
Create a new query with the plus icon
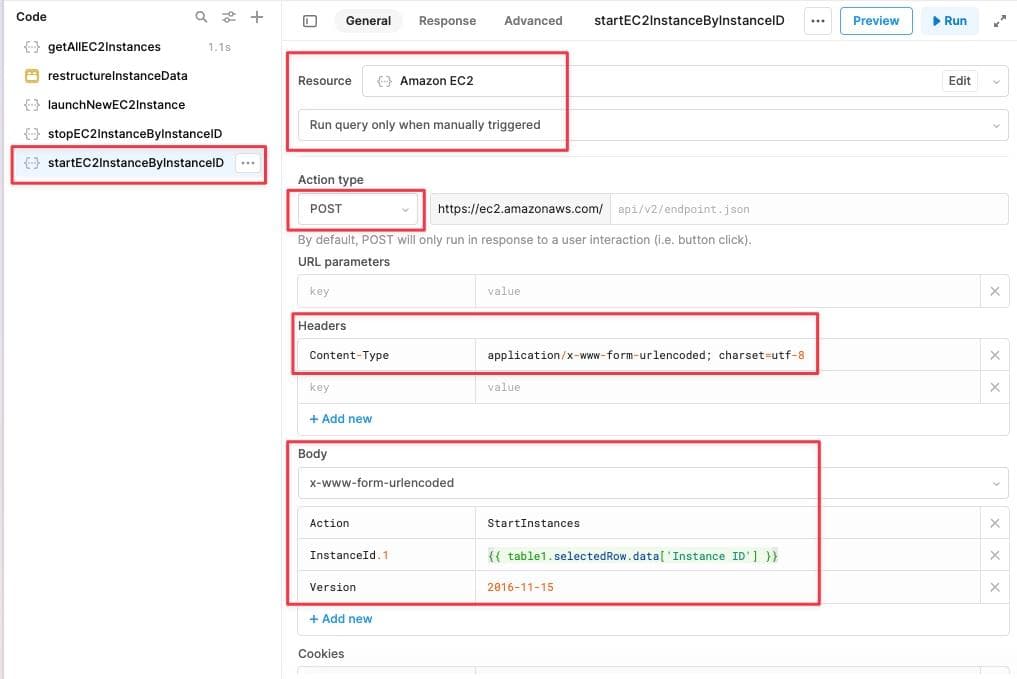pyautogui.click(x=256, y=17)
